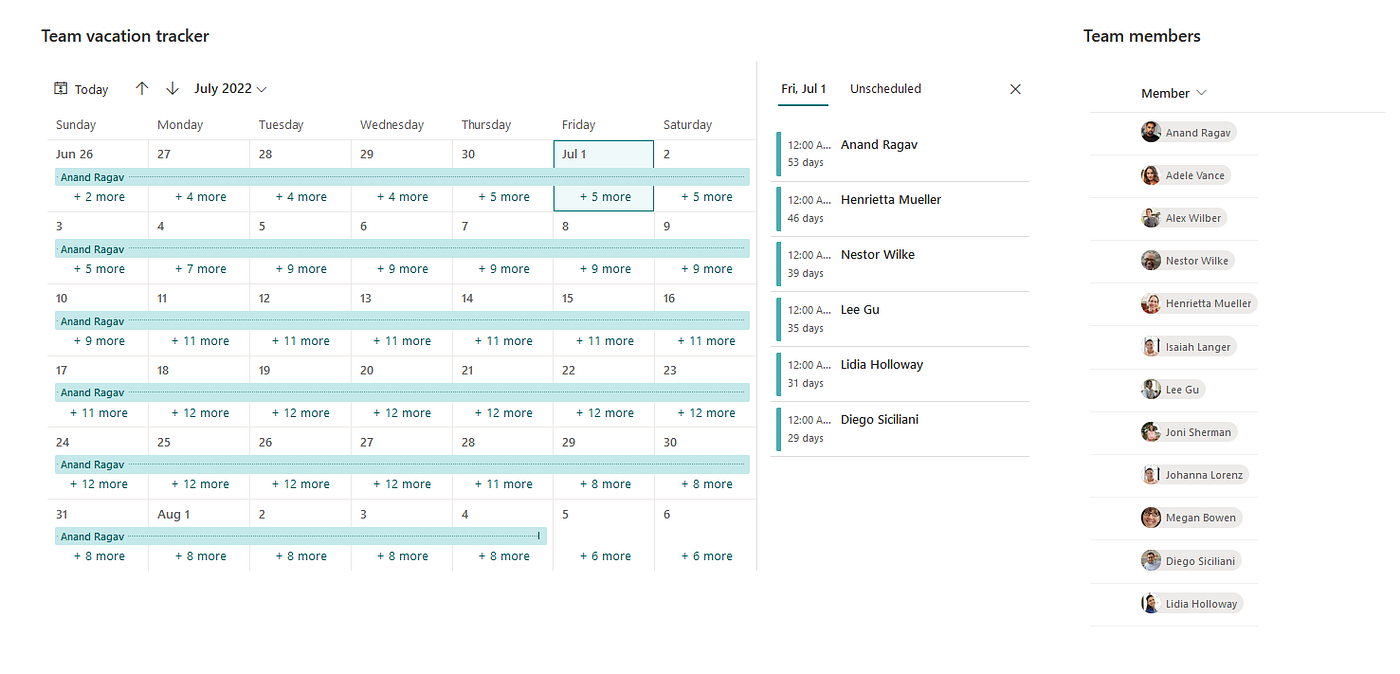
Task: Click Nestor Wilke's avatar in Team members
Action: [1151, 260]
